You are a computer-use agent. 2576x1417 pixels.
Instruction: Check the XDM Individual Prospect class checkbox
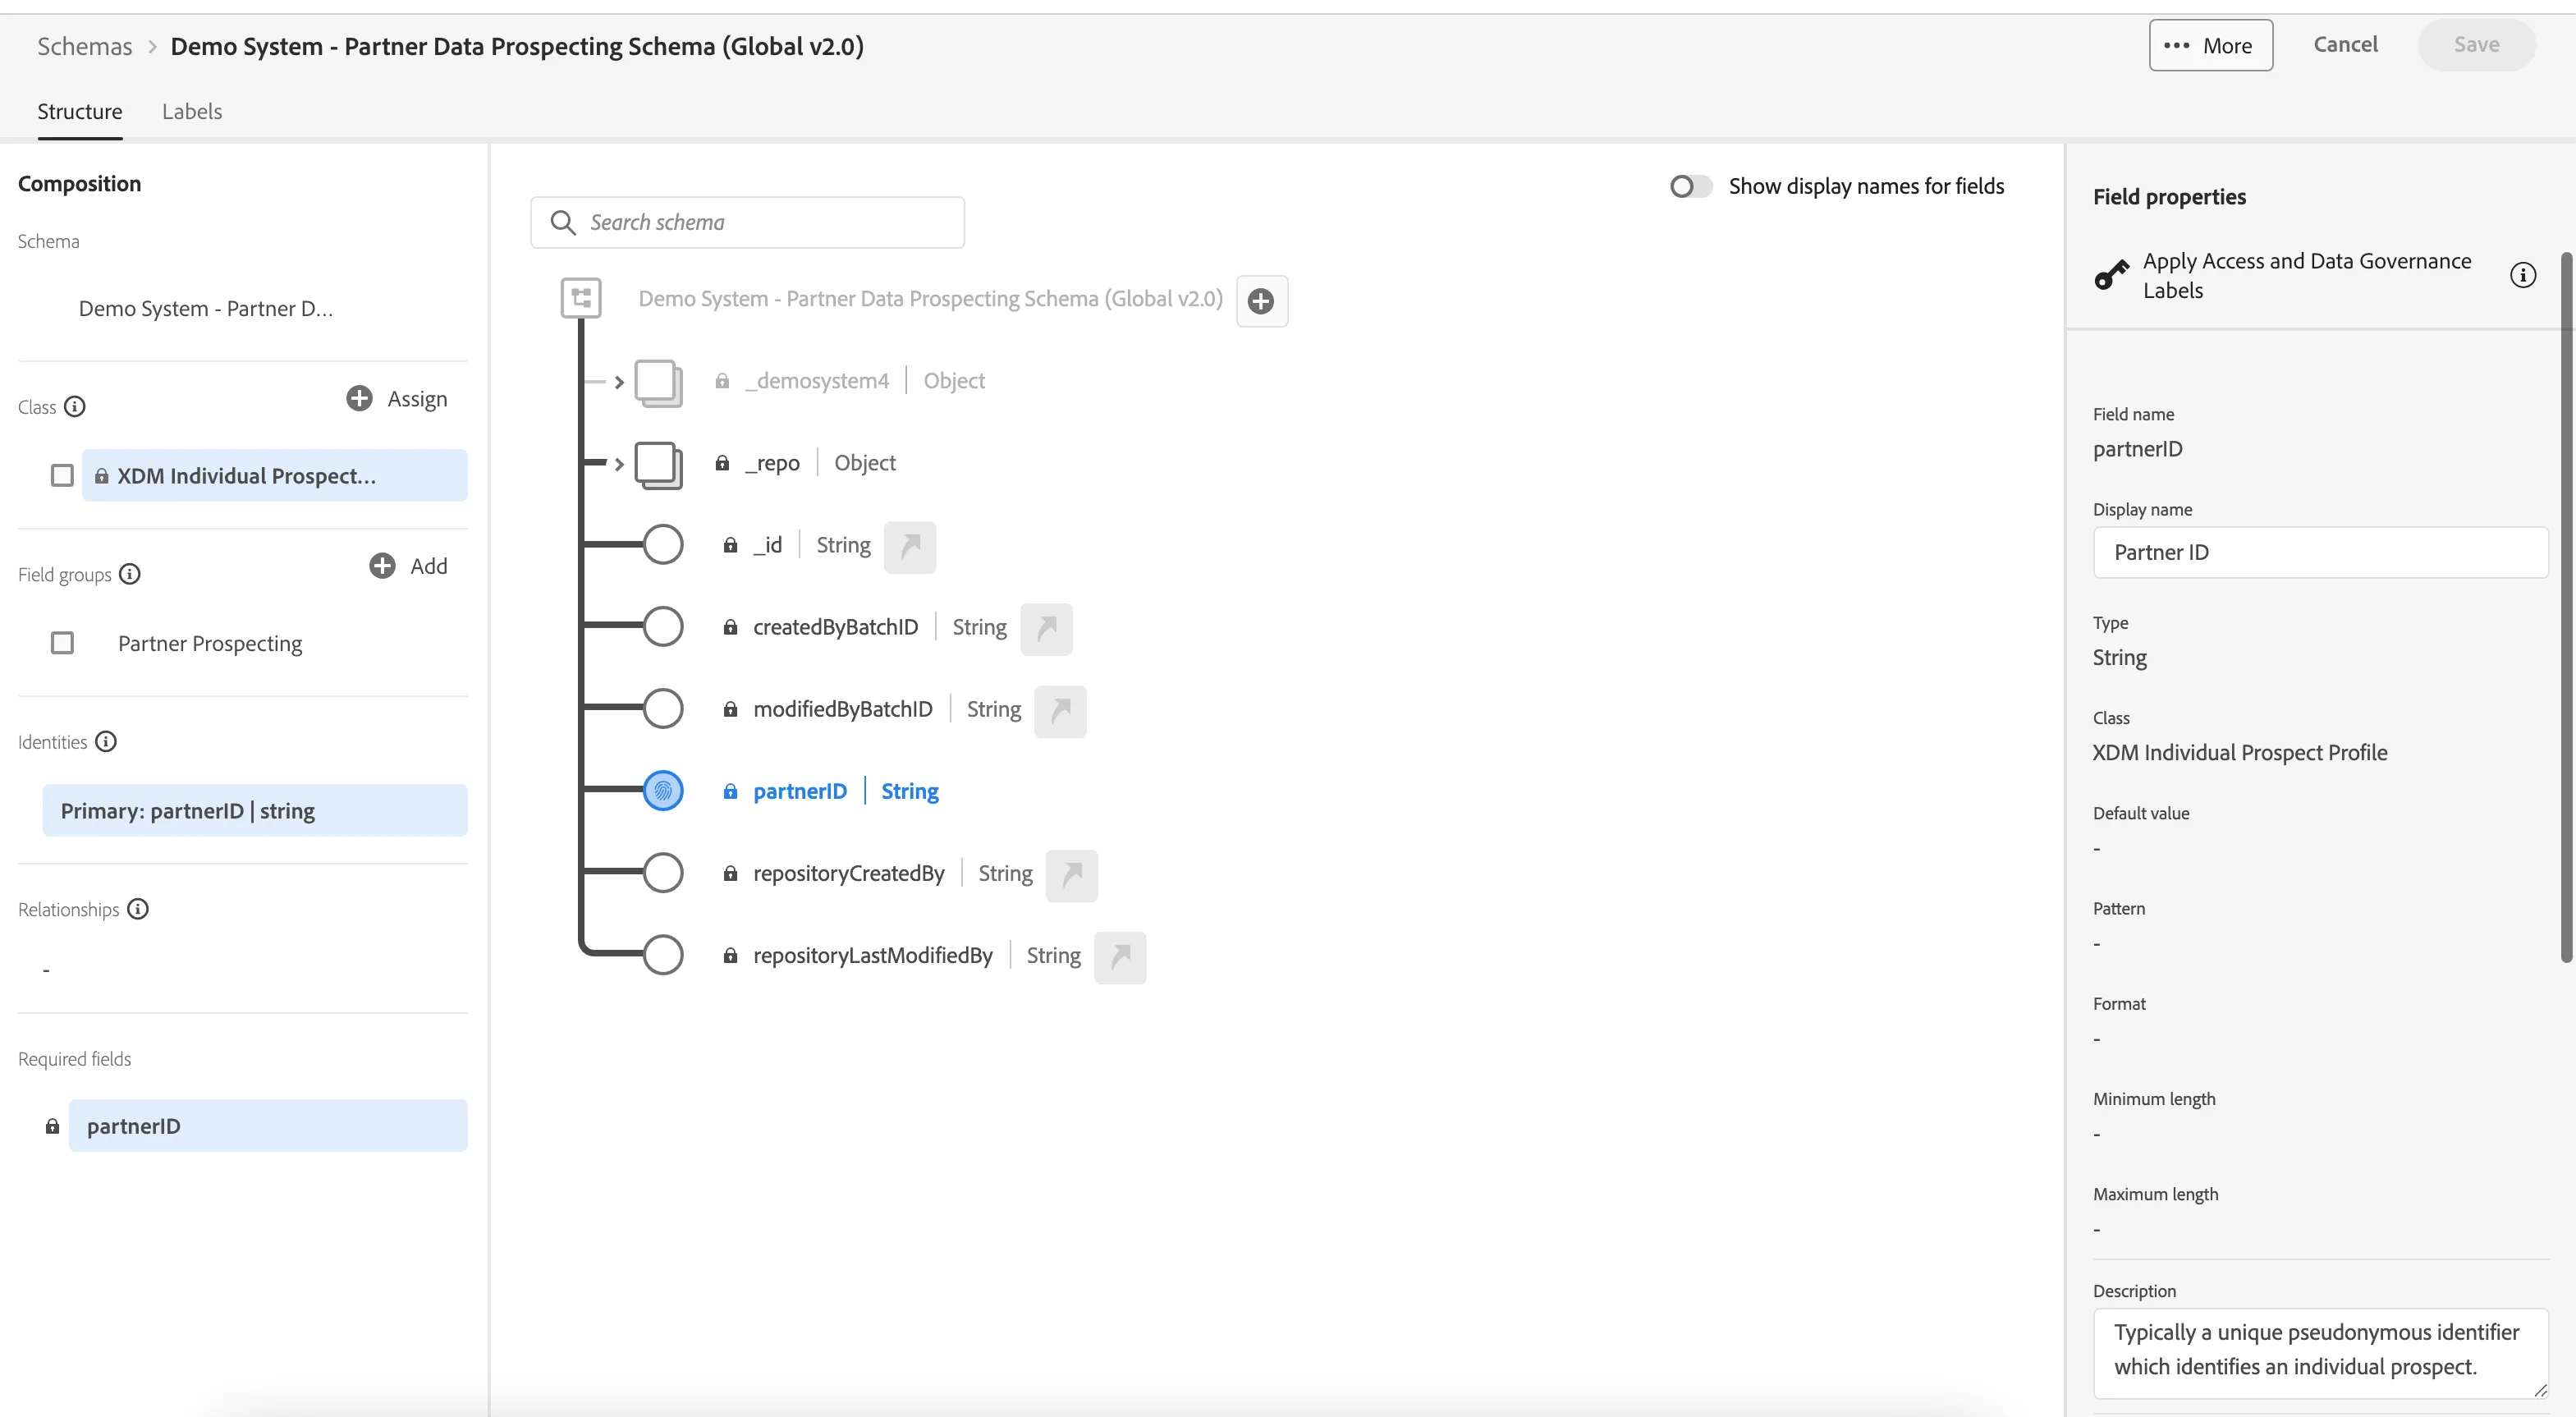pos(62,475)
